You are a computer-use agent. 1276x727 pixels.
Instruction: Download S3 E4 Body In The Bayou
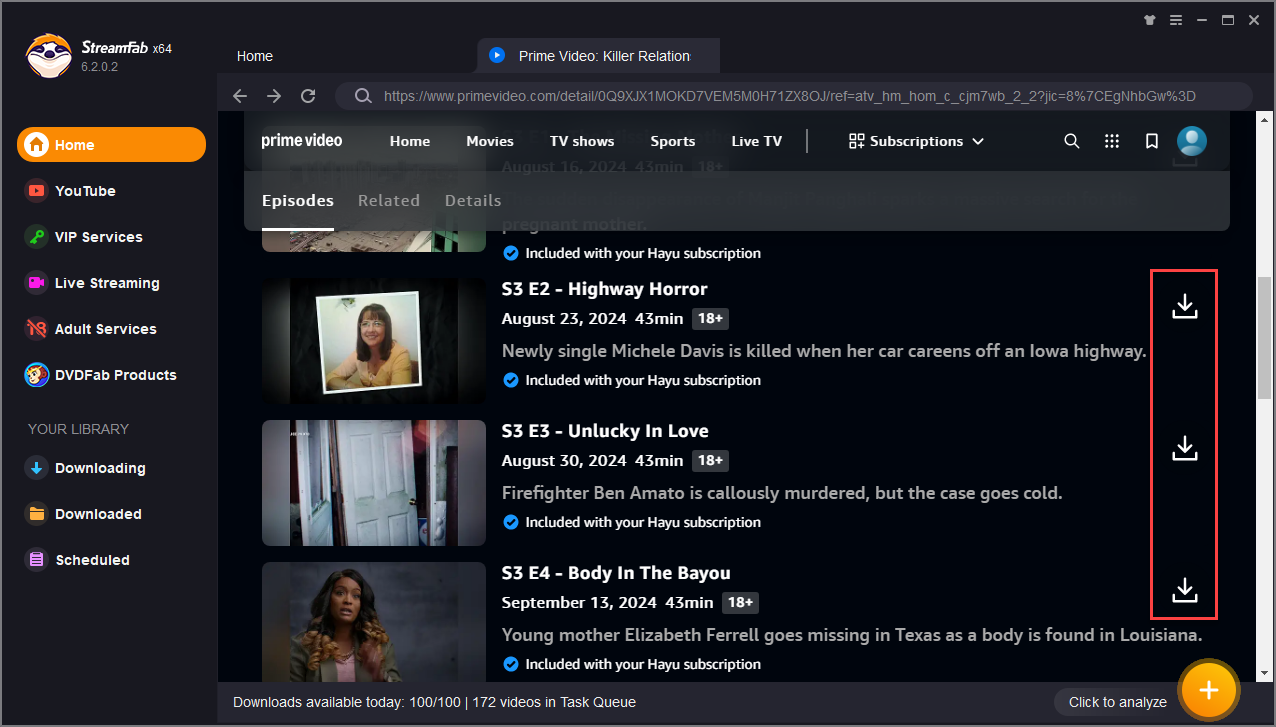(1184, 590)
